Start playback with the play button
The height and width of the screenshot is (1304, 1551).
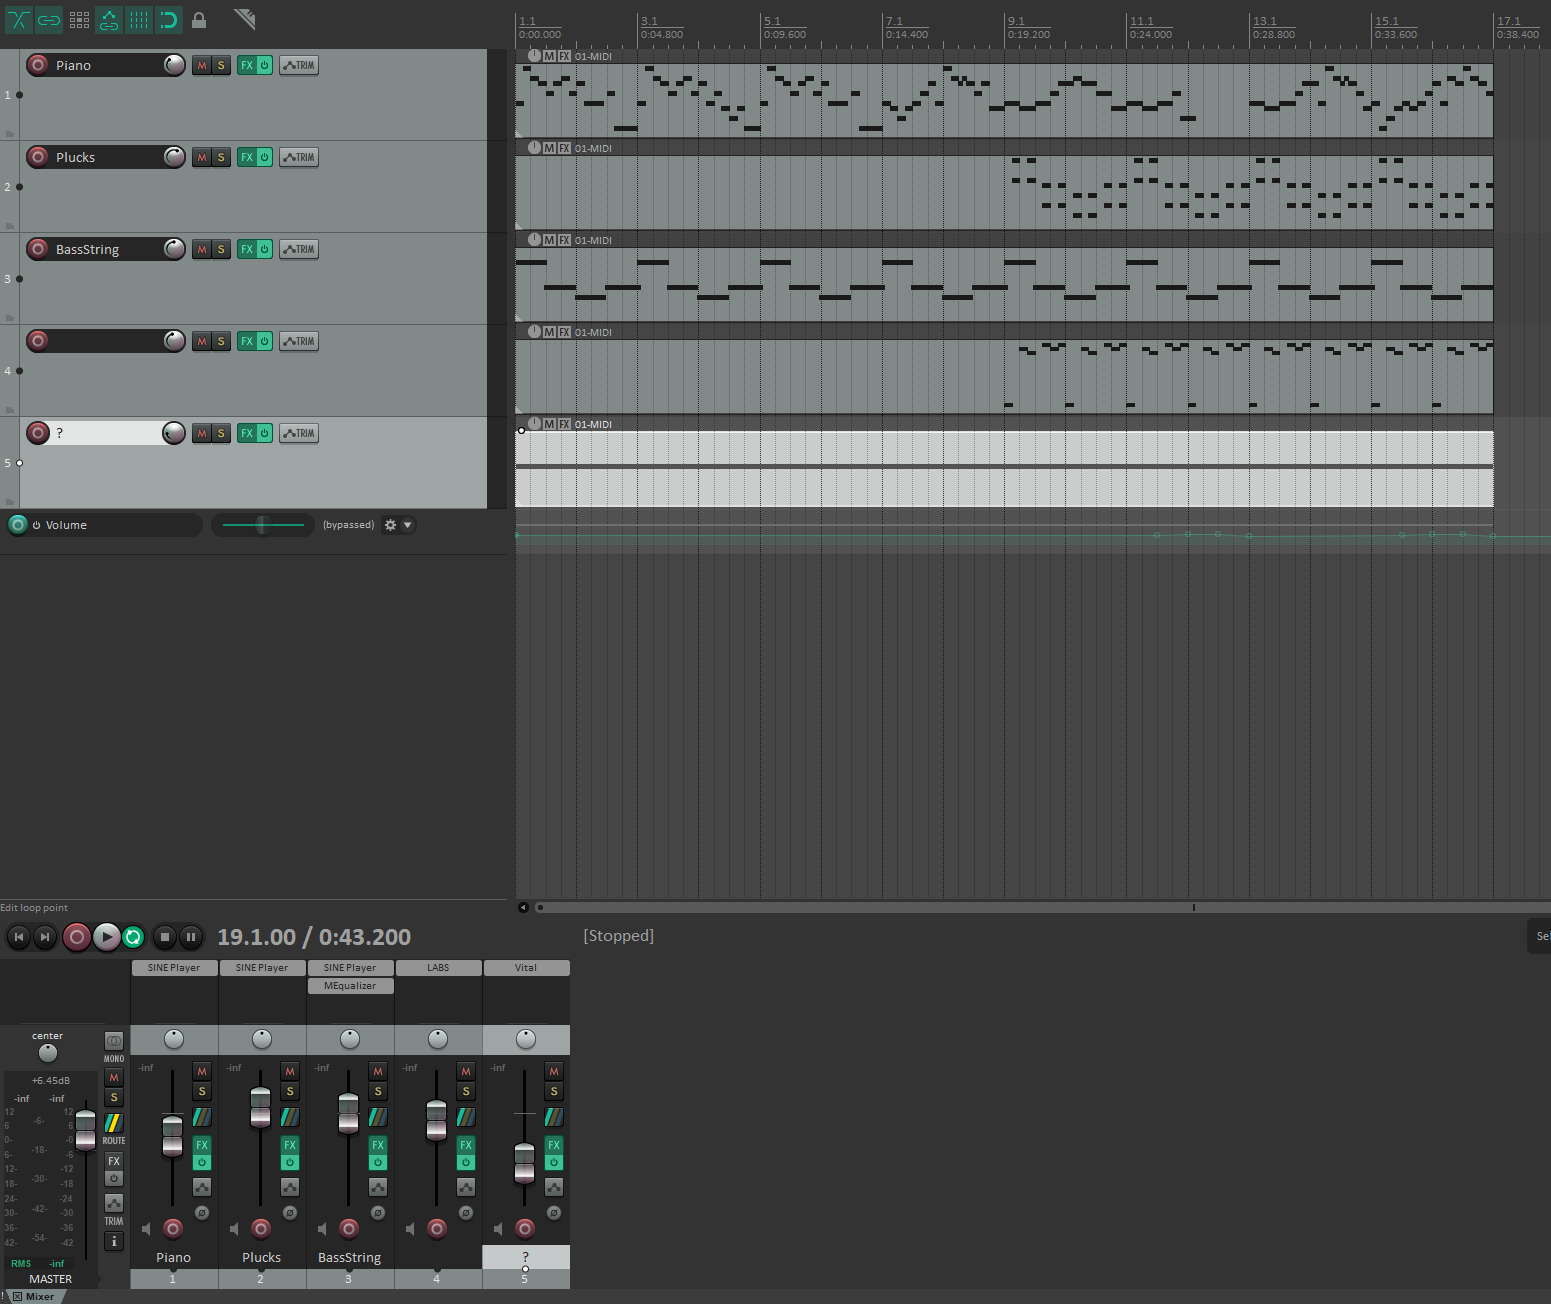(106, 937)
